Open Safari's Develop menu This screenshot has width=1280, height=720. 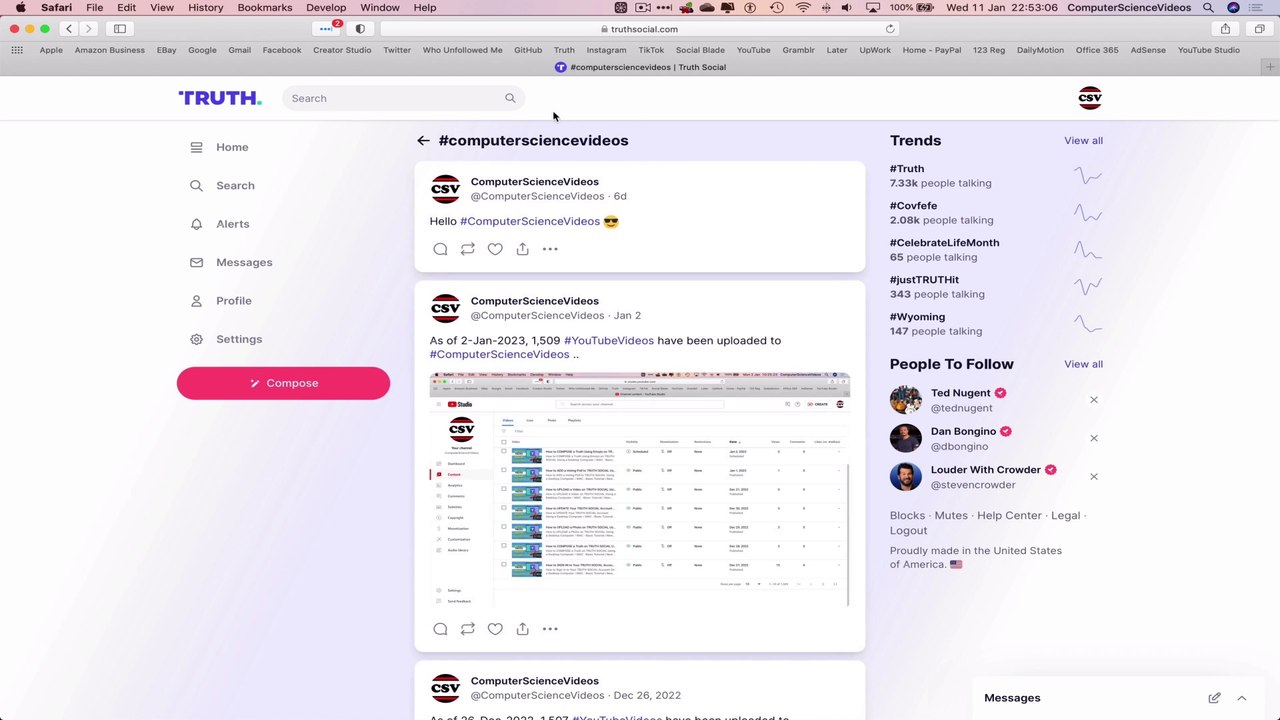(x=326, y=8)
